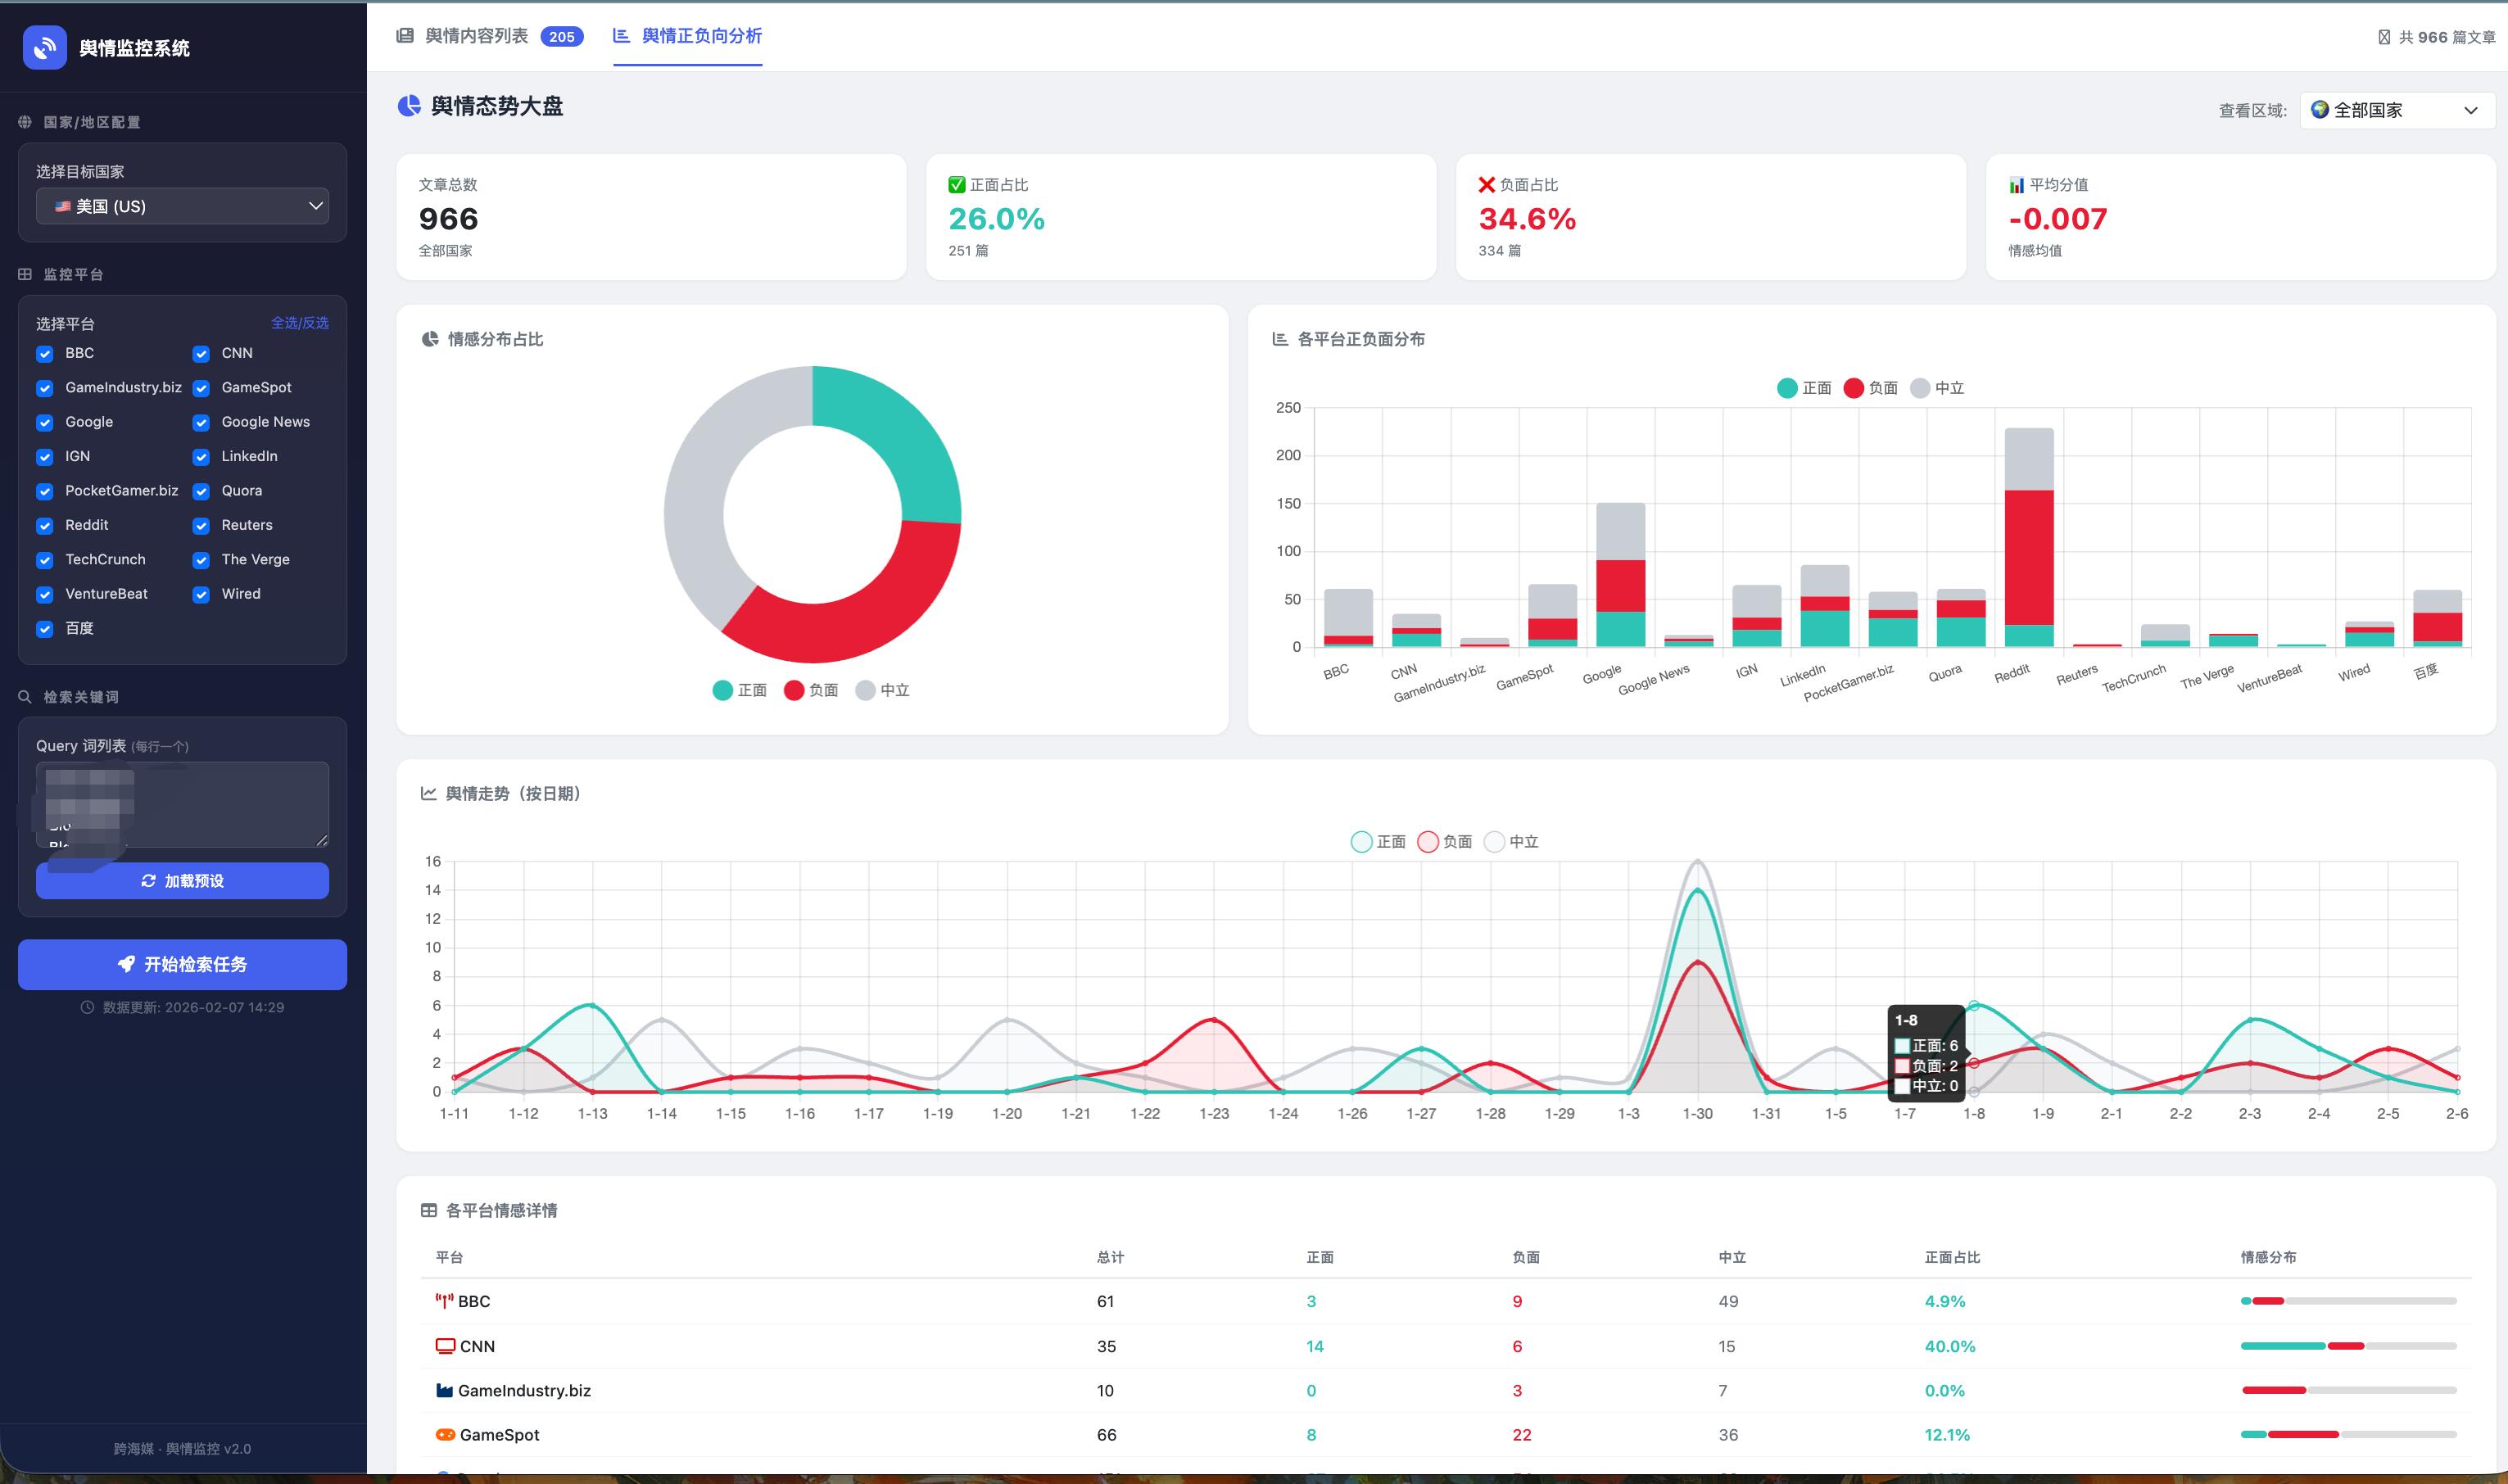The image size is (2508, 1484).
Task: Click the 文章总数 966 card
Action: 651,217
